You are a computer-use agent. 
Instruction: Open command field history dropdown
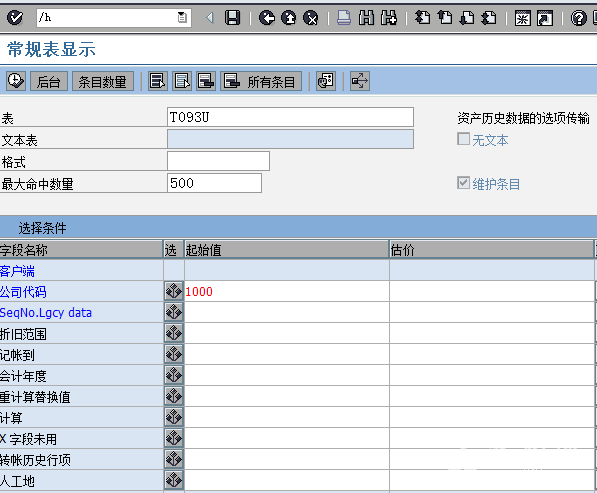(182, 18)
